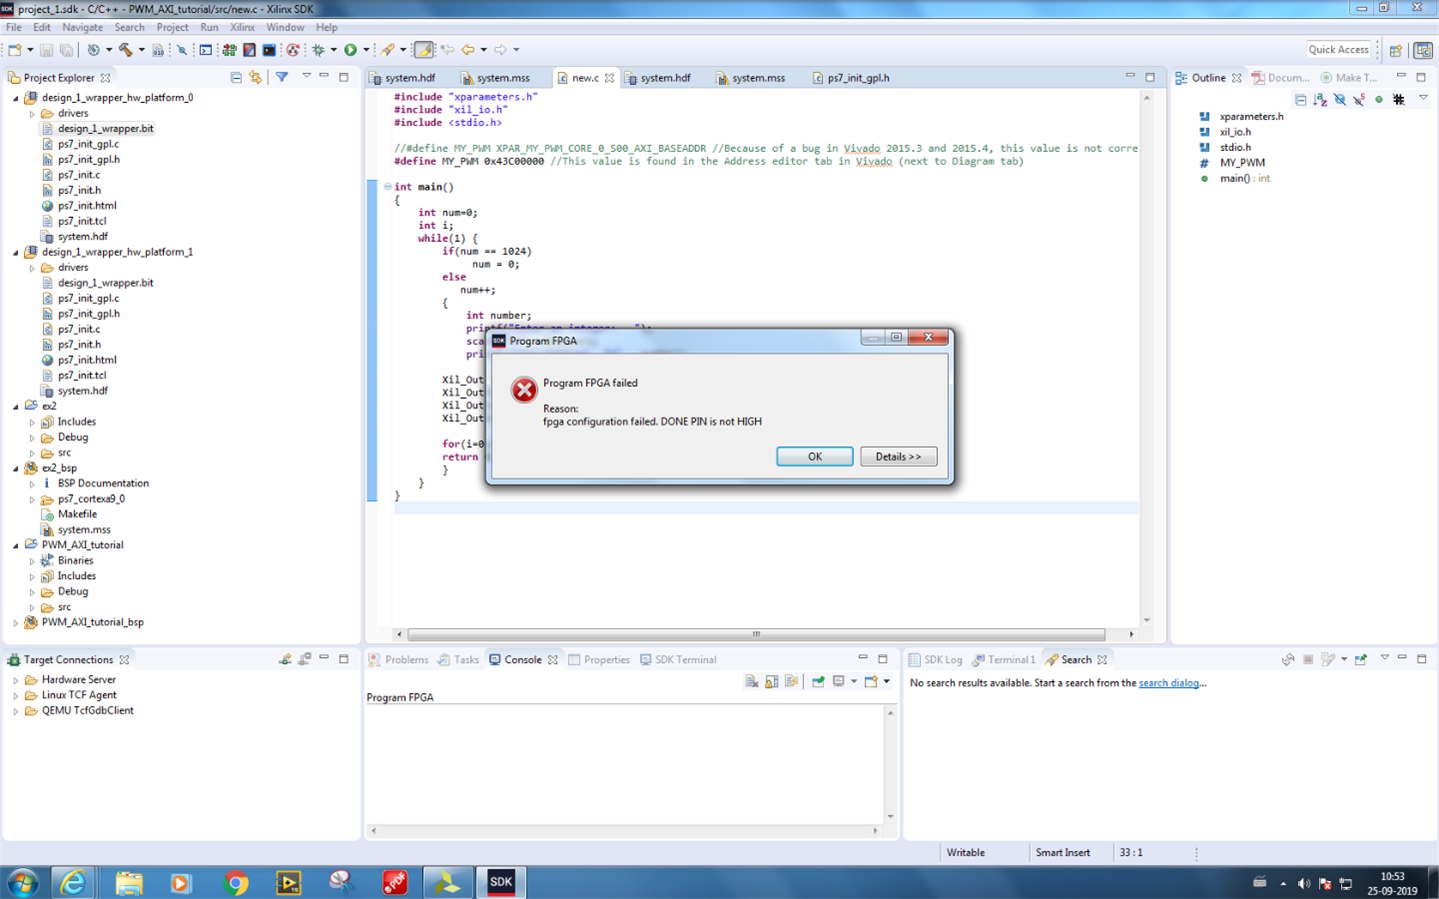The height and width of the screenshot is (899, 1439).
Task: Open the Vivado taskbar icon
Action: pyautogui.click(x=446, y=882)
